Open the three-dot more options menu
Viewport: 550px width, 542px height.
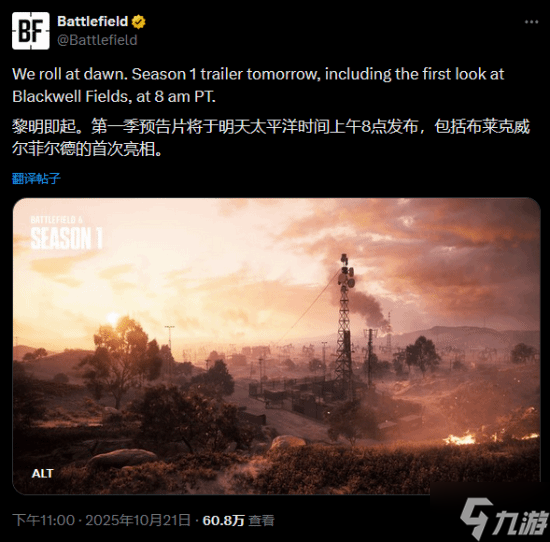point(531,22)
